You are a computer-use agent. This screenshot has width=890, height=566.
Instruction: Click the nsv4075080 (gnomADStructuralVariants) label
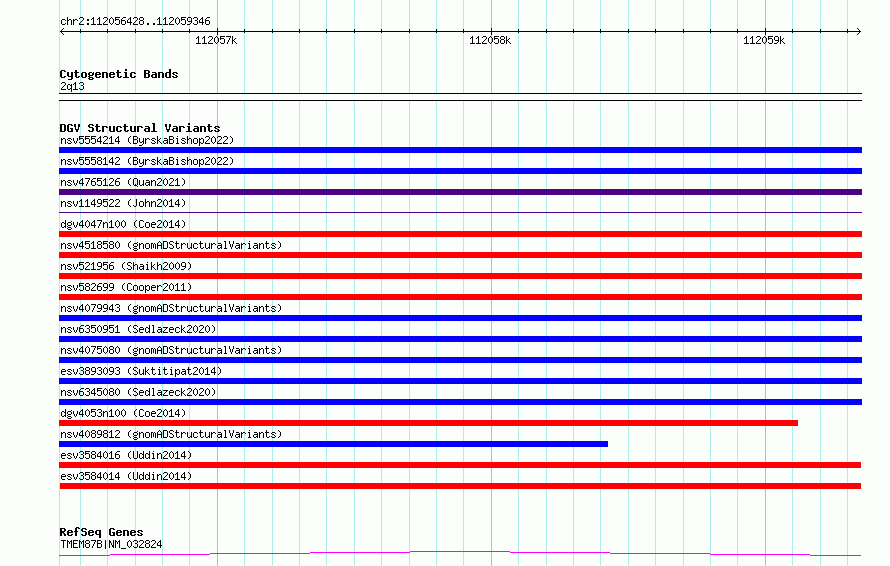tap(171, 350)
